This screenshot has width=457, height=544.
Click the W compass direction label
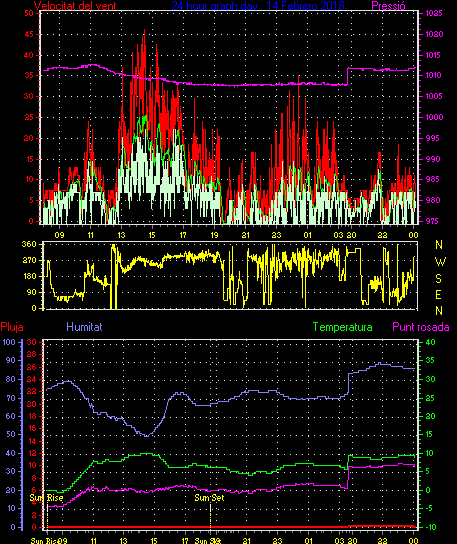[x=440, y=262]
